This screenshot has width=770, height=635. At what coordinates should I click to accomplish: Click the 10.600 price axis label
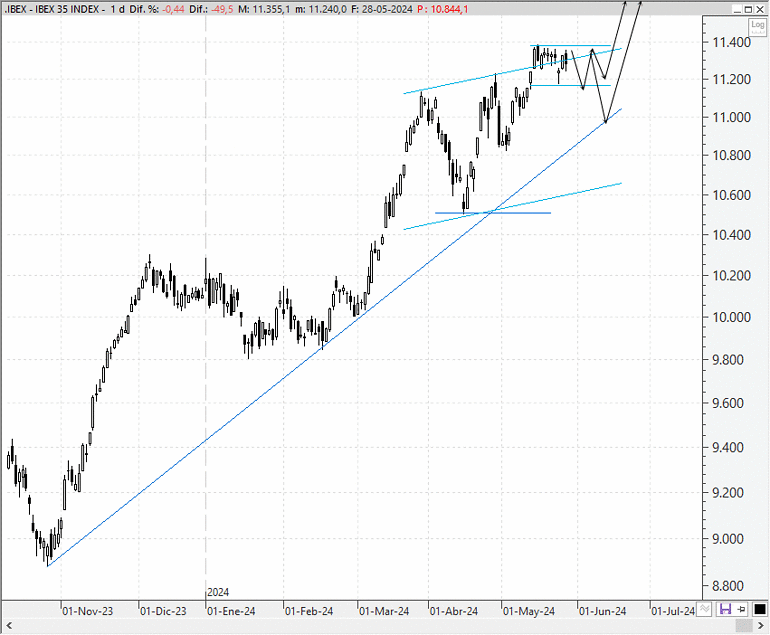tap(732, 195)
